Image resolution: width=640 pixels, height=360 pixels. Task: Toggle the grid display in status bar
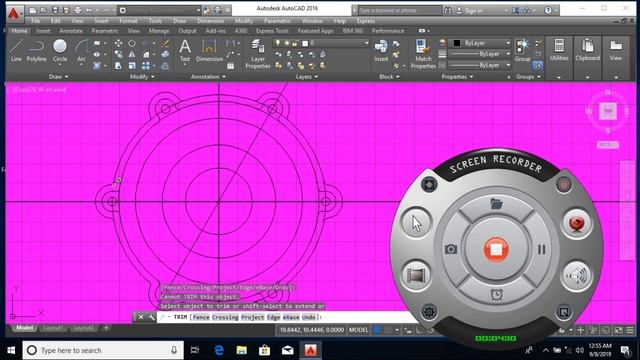pyautogui.click(x=377, y=330)
